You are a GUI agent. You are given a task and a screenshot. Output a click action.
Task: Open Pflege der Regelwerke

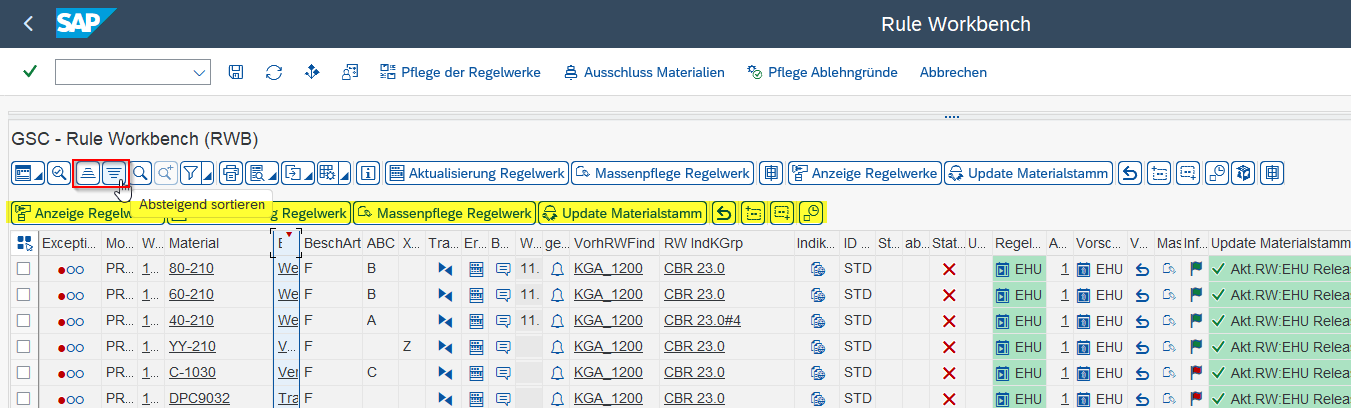tap(460, 72)
